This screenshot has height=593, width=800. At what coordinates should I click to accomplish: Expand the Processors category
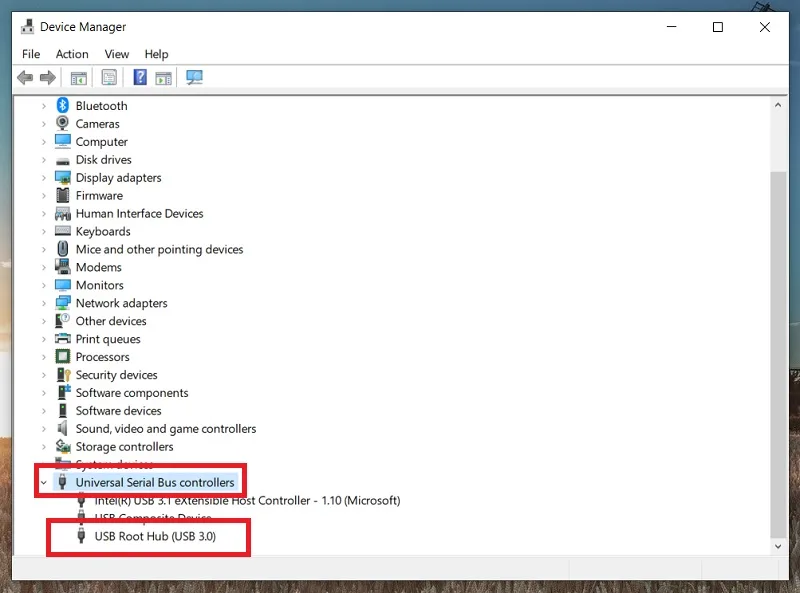coord(44,357)
